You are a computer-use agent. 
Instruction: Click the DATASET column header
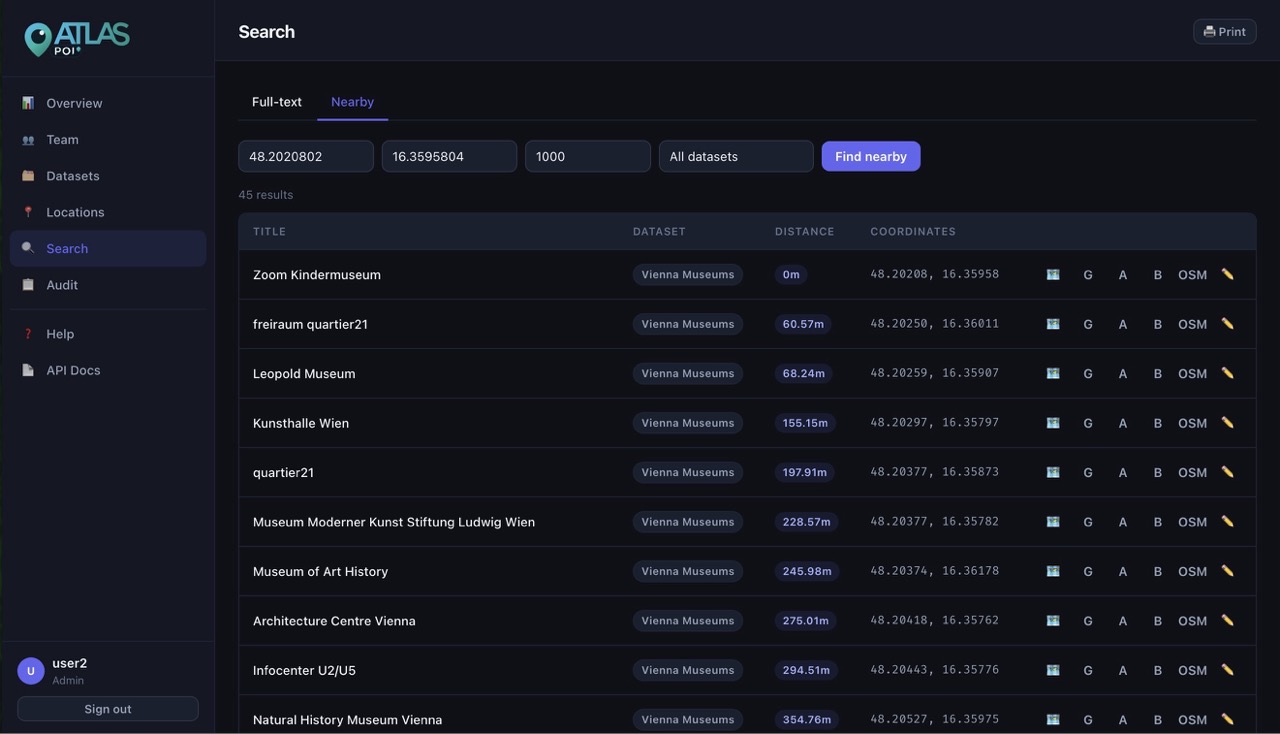tap(659, 231)
